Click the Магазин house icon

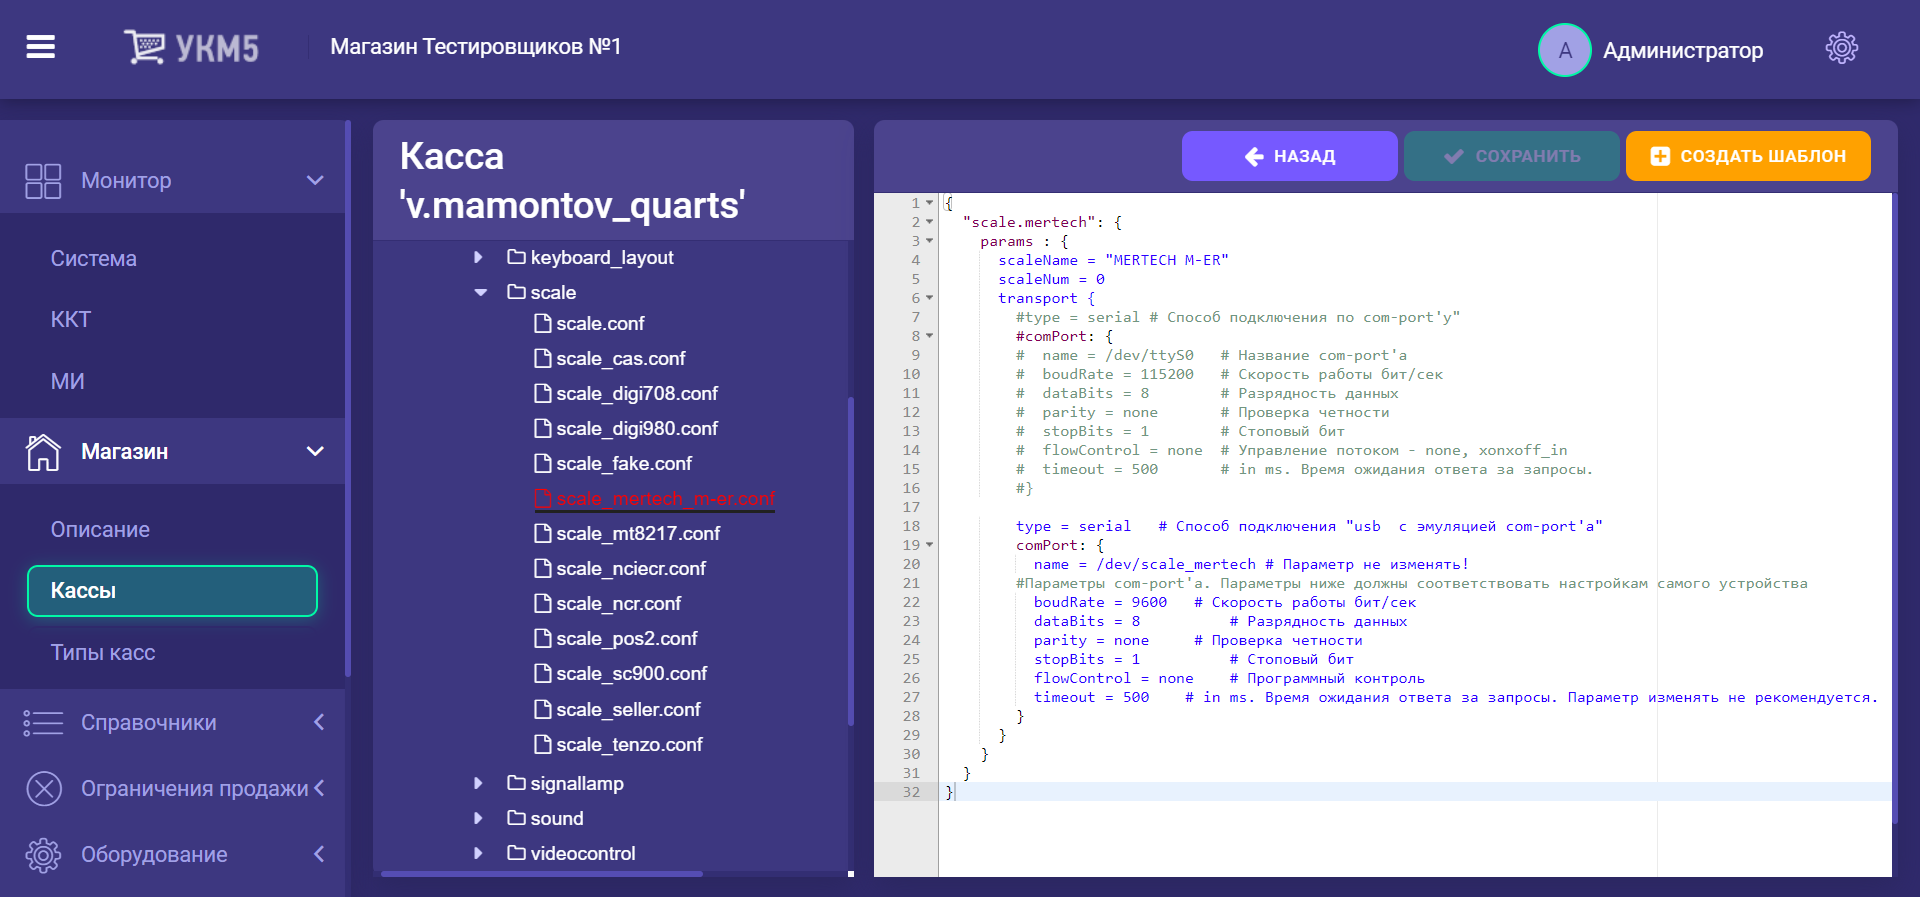tap(43, 452)
